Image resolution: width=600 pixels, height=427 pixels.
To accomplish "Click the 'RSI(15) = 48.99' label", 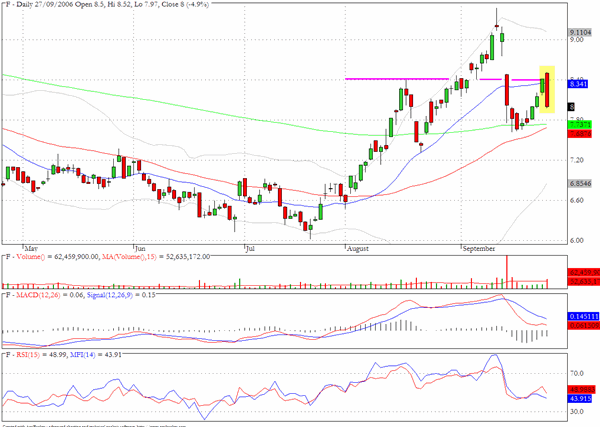I will [x=41, y=355].
